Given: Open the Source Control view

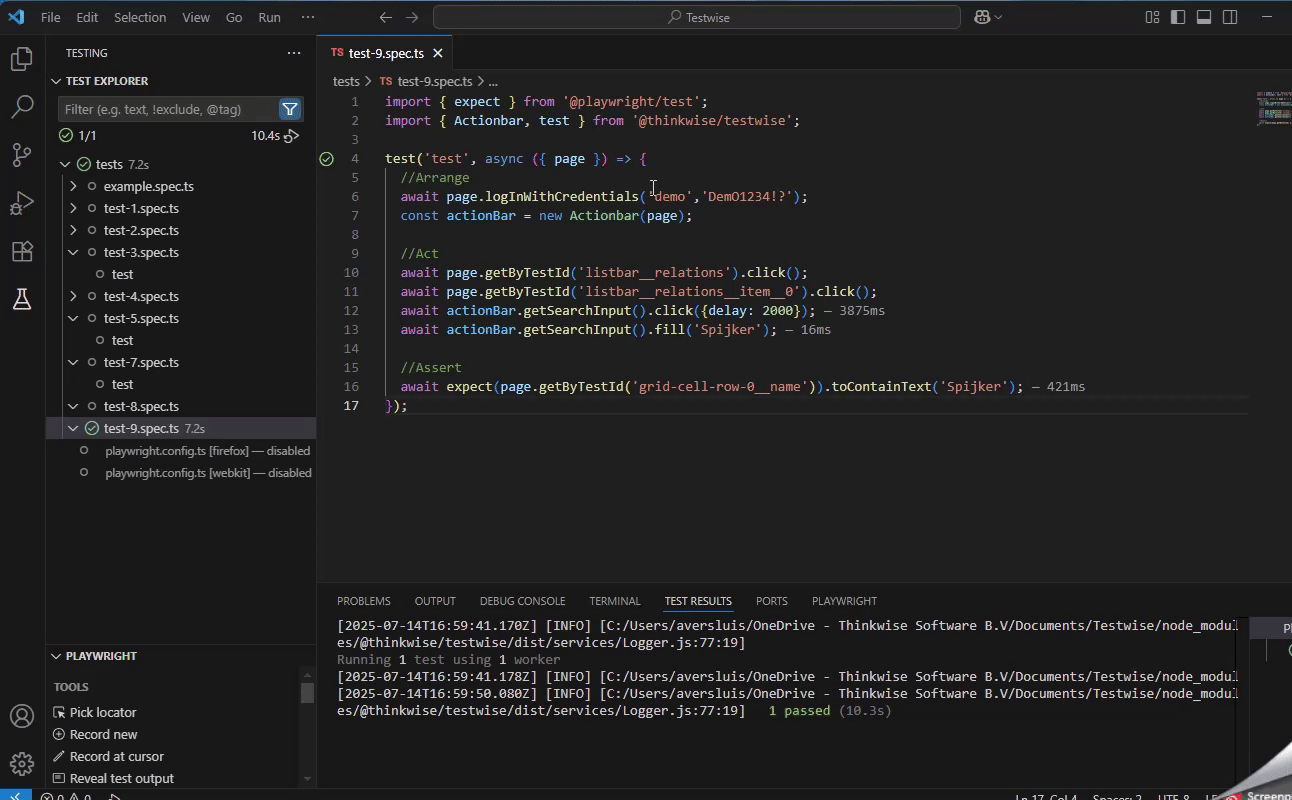Looking at the screenshot, I should click(x=22, y=155).
